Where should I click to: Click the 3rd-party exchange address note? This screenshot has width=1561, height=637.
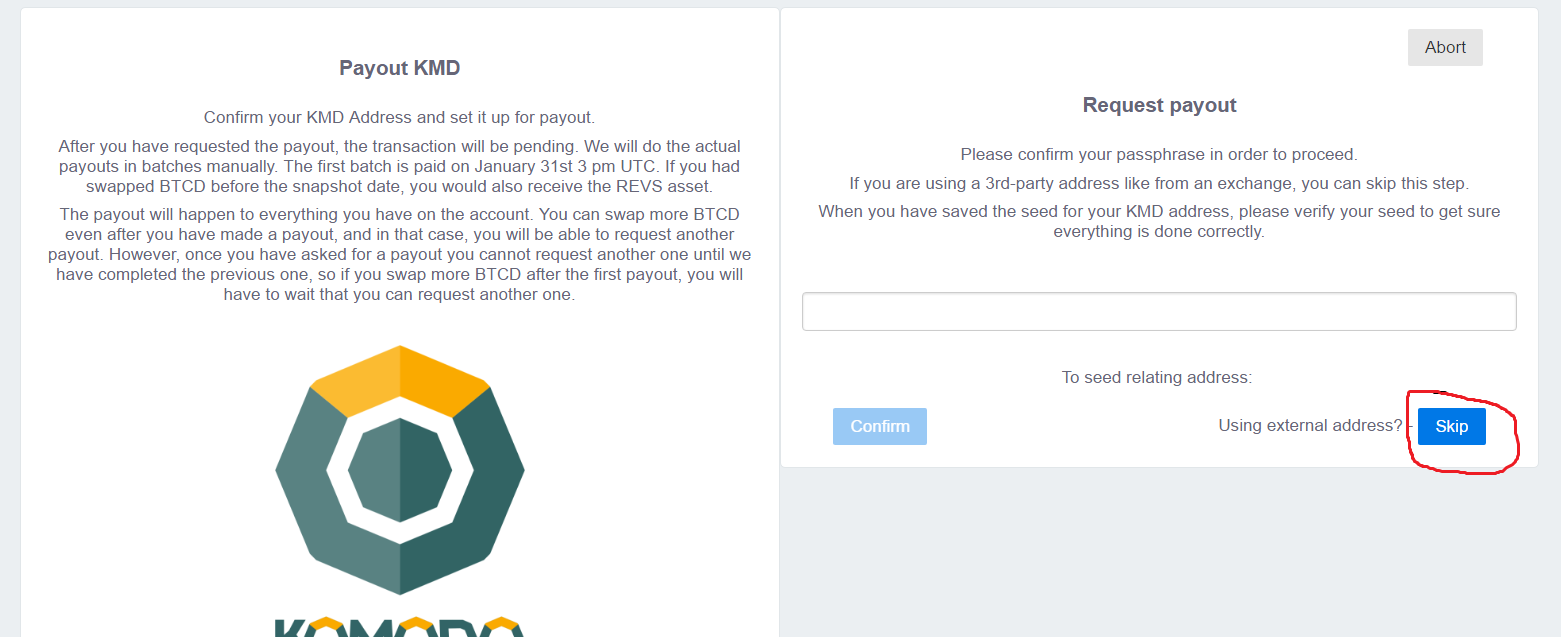[x=1159, y=183]
